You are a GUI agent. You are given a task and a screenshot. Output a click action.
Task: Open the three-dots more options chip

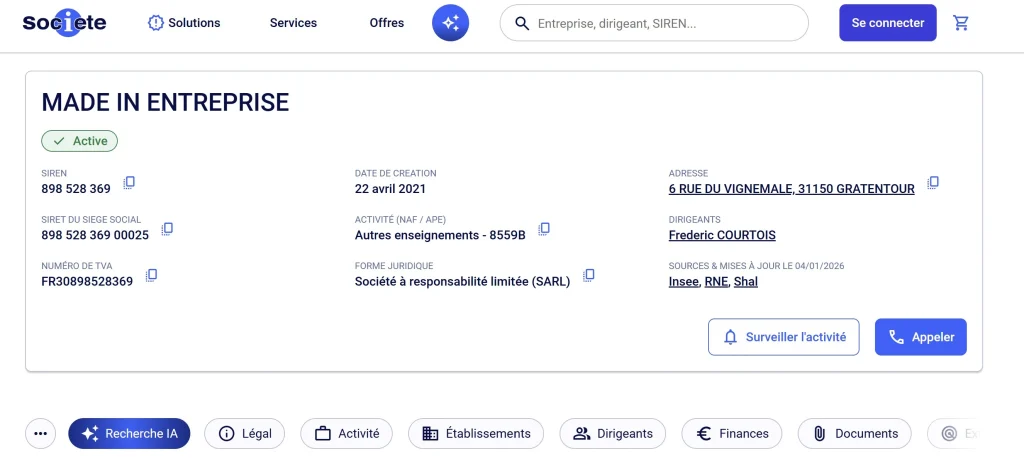pos(40,433)
